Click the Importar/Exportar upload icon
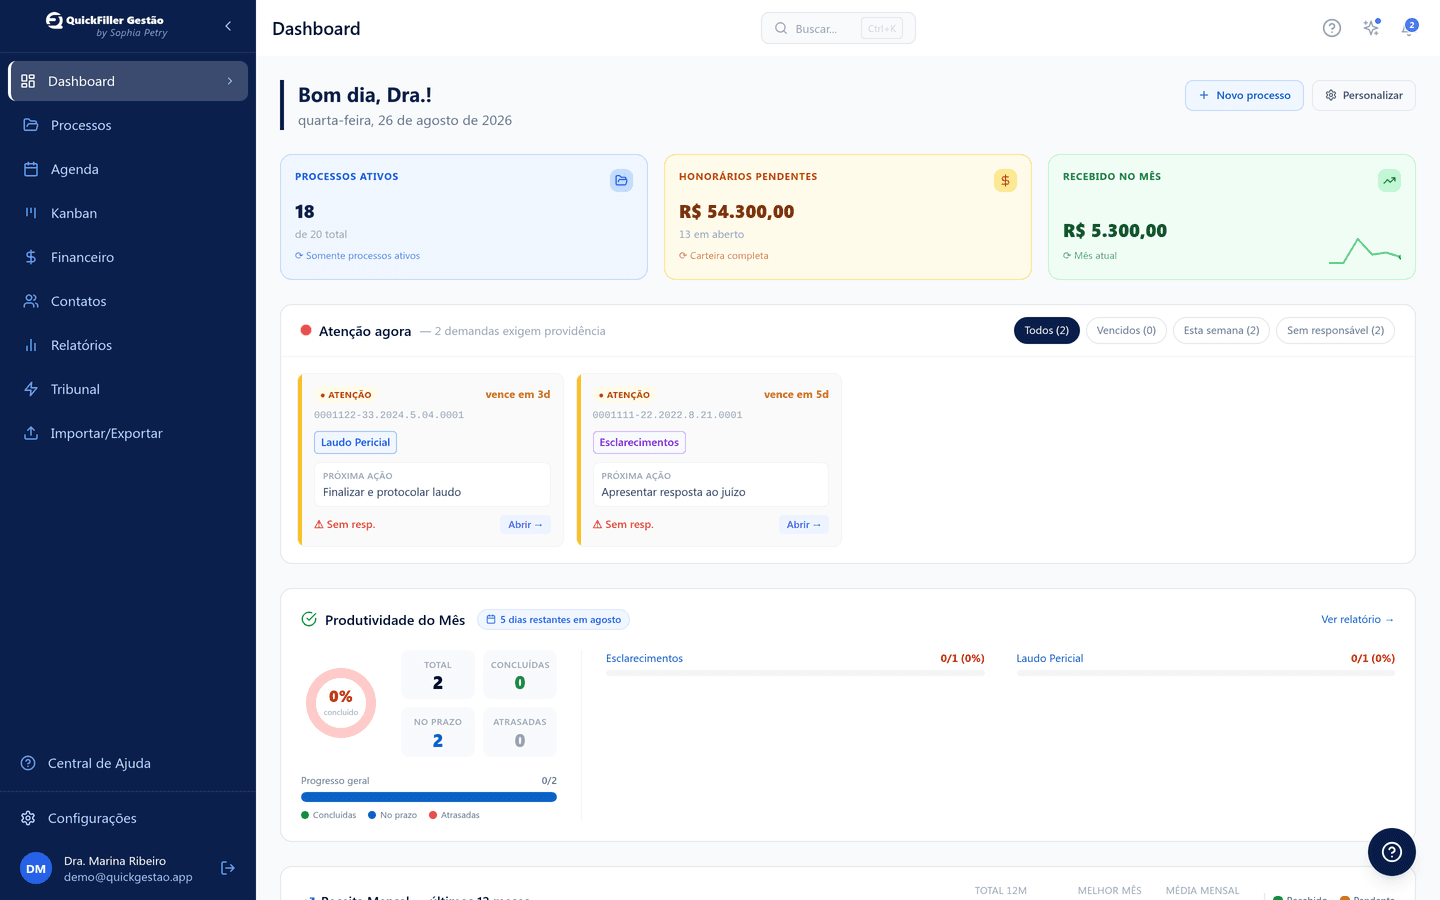 click(31, 433)
